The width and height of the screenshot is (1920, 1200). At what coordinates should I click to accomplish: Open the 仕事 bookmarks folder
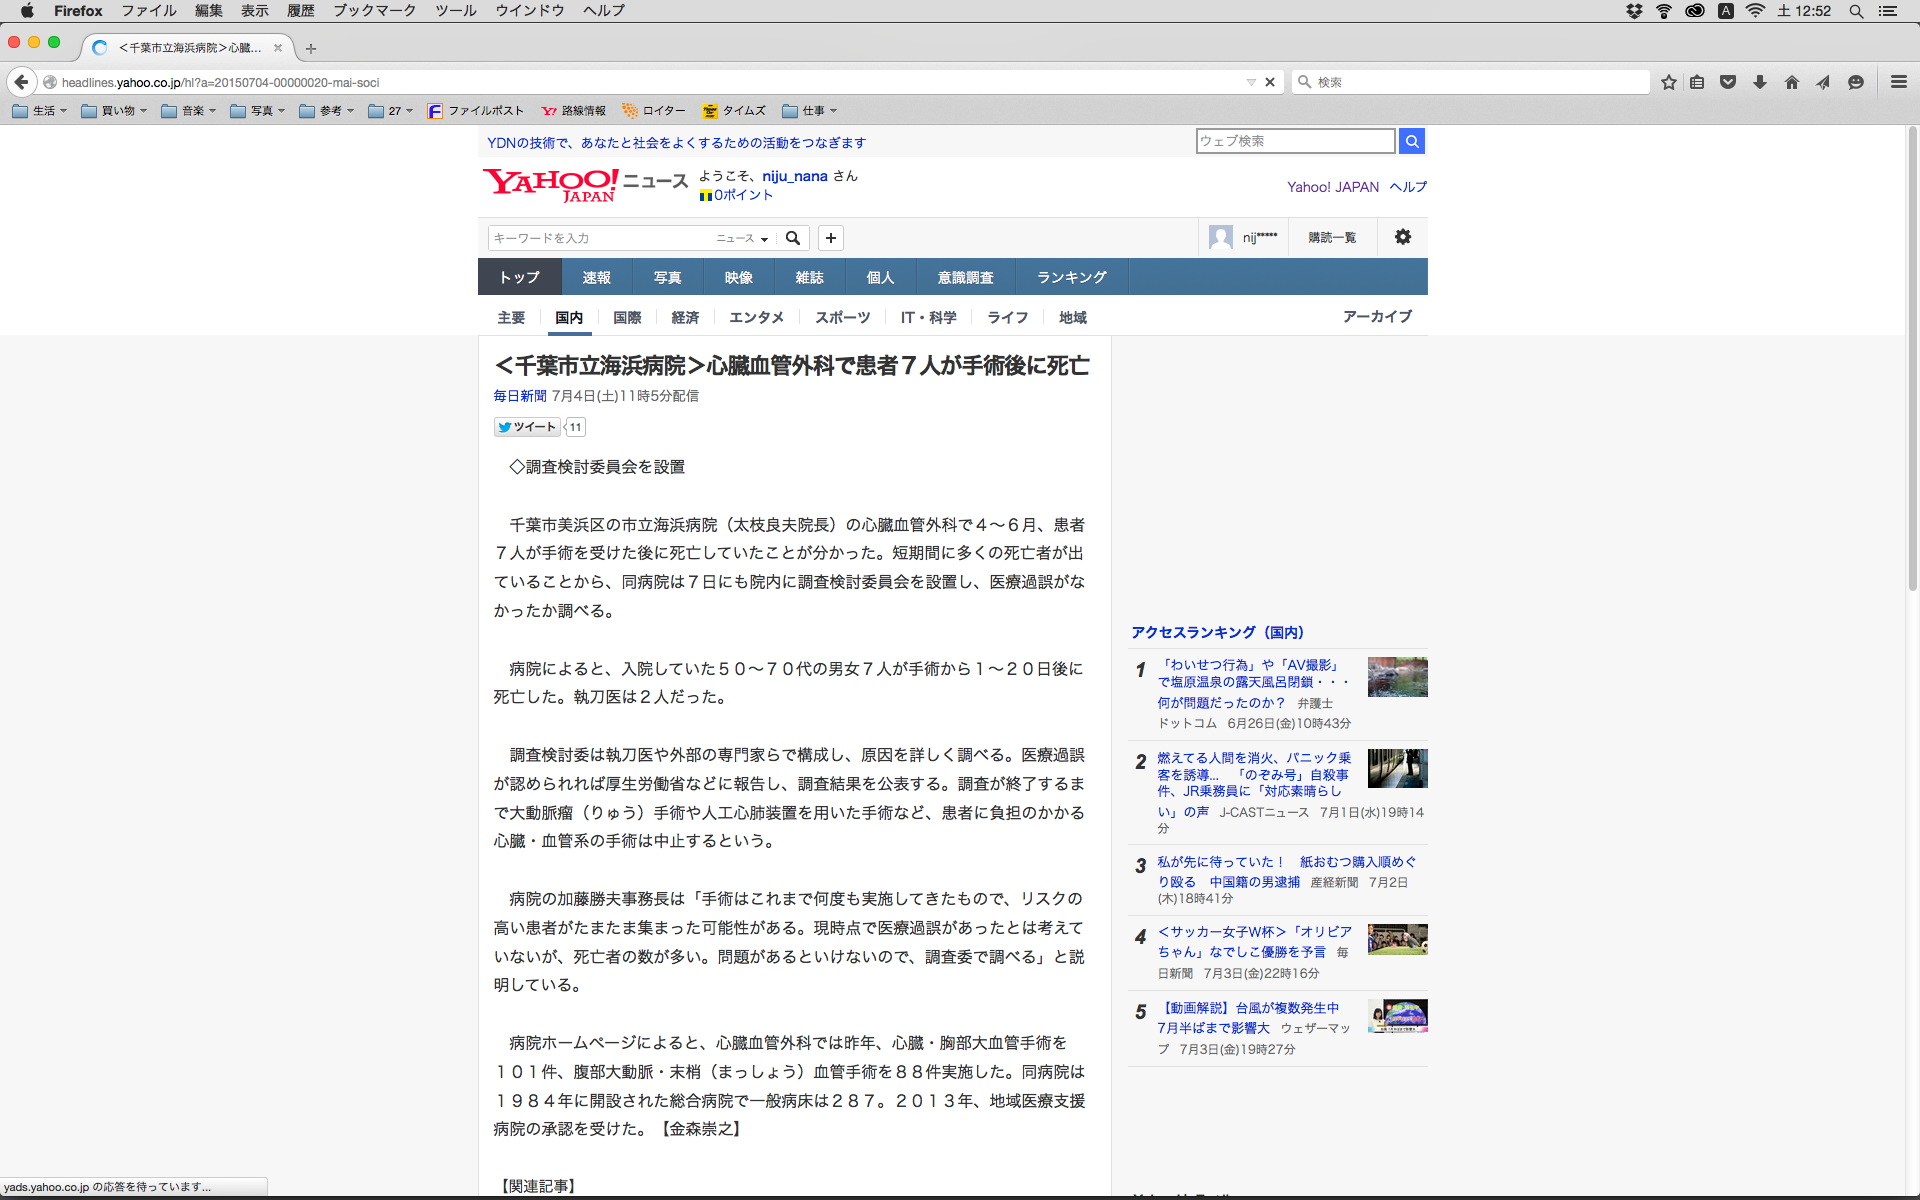pos(810,111)
